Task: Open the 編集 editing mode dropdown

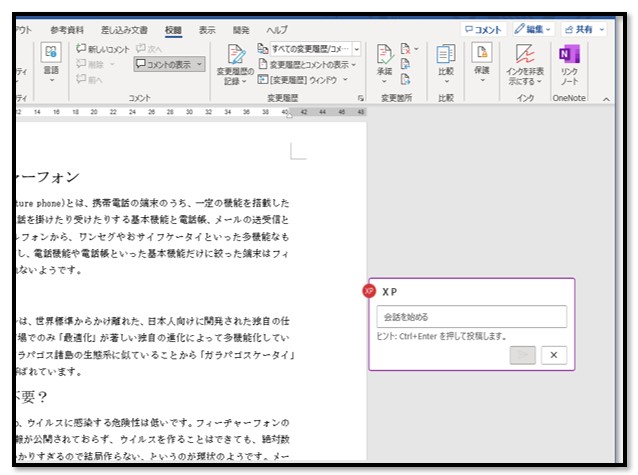Action: (x=533, y=29)
